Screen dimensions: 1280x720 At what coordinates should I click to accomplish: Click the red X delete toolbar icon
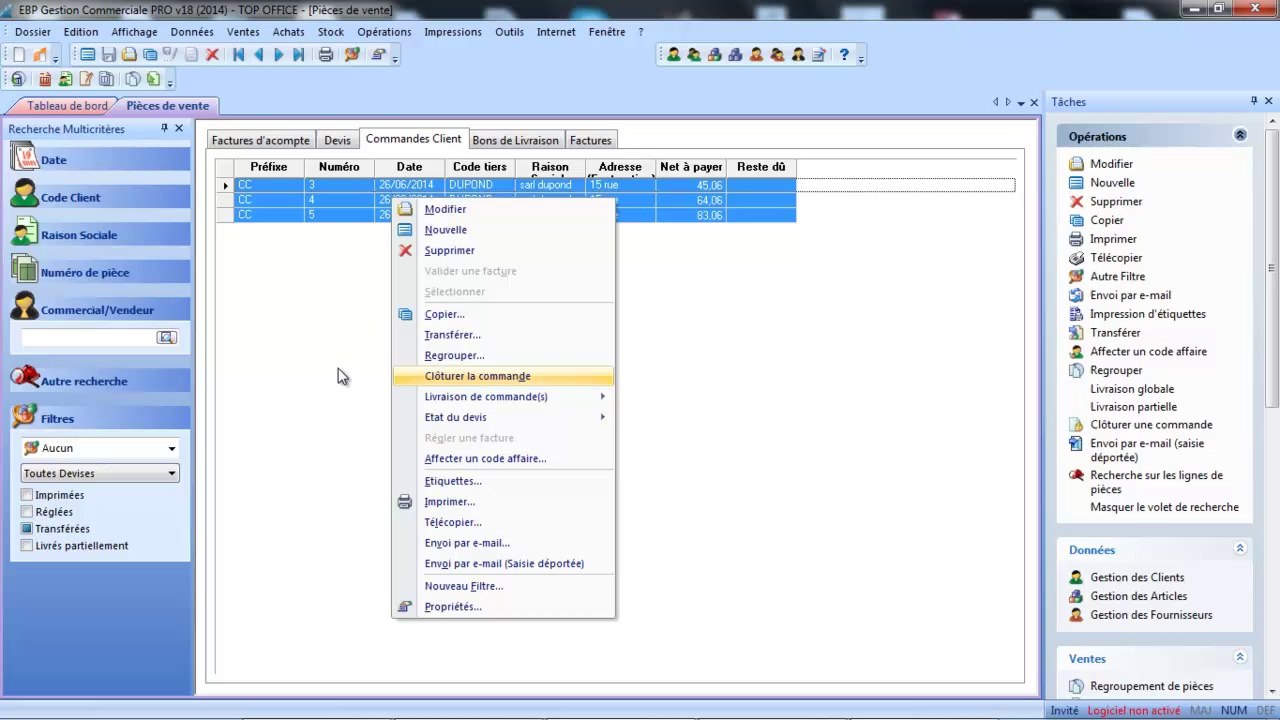coord(212,55)
